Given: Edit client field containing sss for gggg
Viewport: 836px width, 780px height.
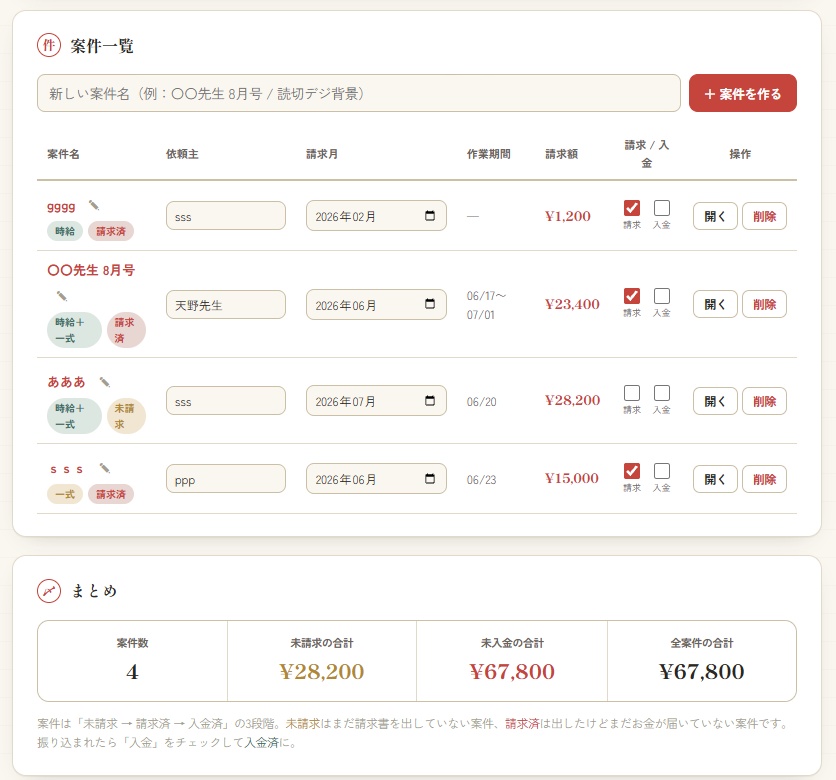Looking at the screenshot, I should 226,216.
